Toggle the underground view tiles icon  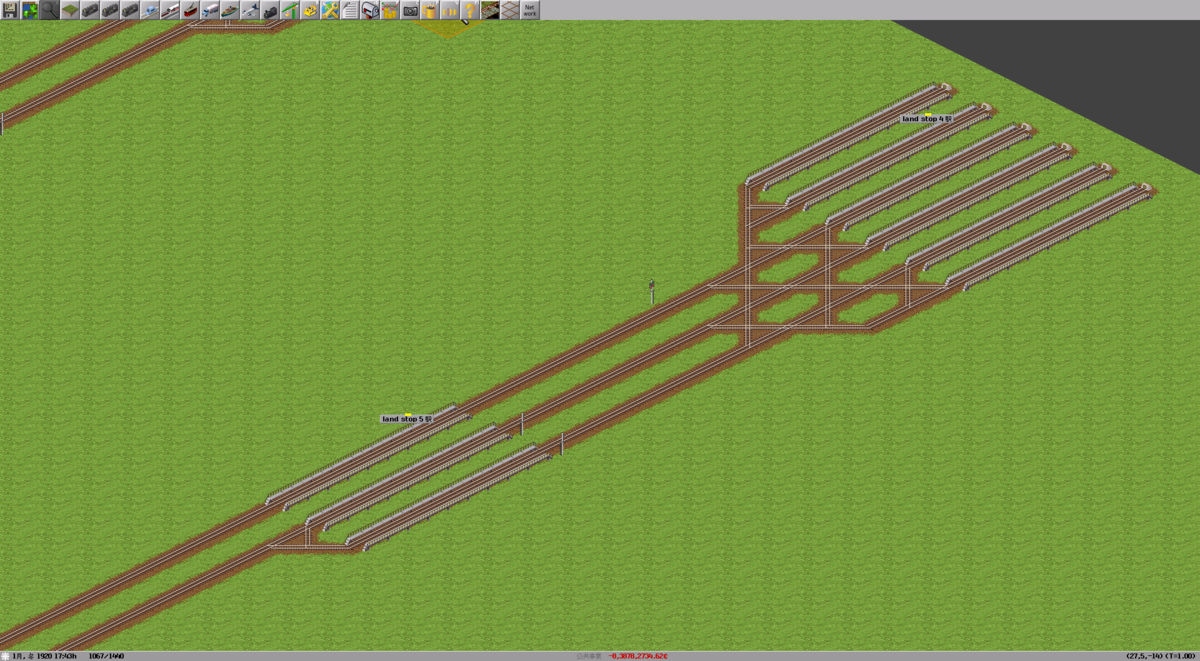coord(490,10)
